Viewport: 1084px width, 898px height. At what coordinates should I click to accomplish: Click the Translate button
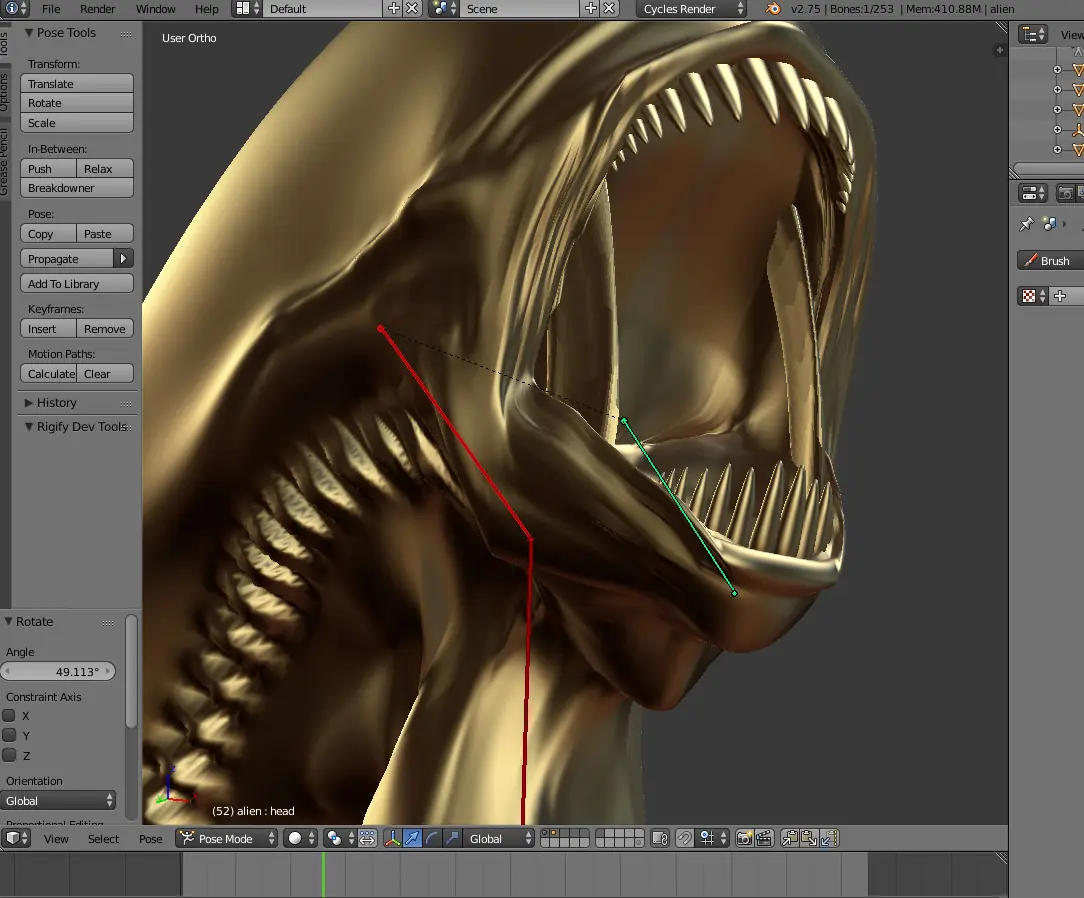tap(77, 84)
